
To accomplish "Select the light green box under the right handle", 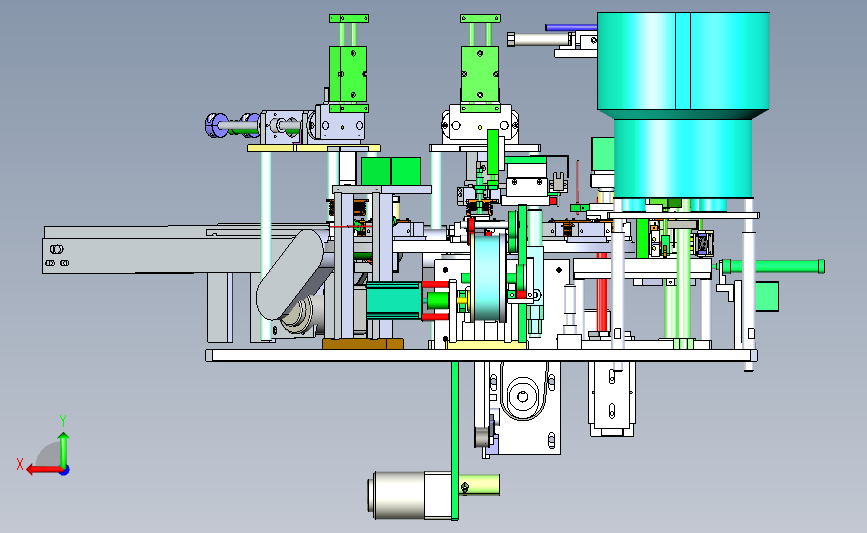I will point(766,296).
